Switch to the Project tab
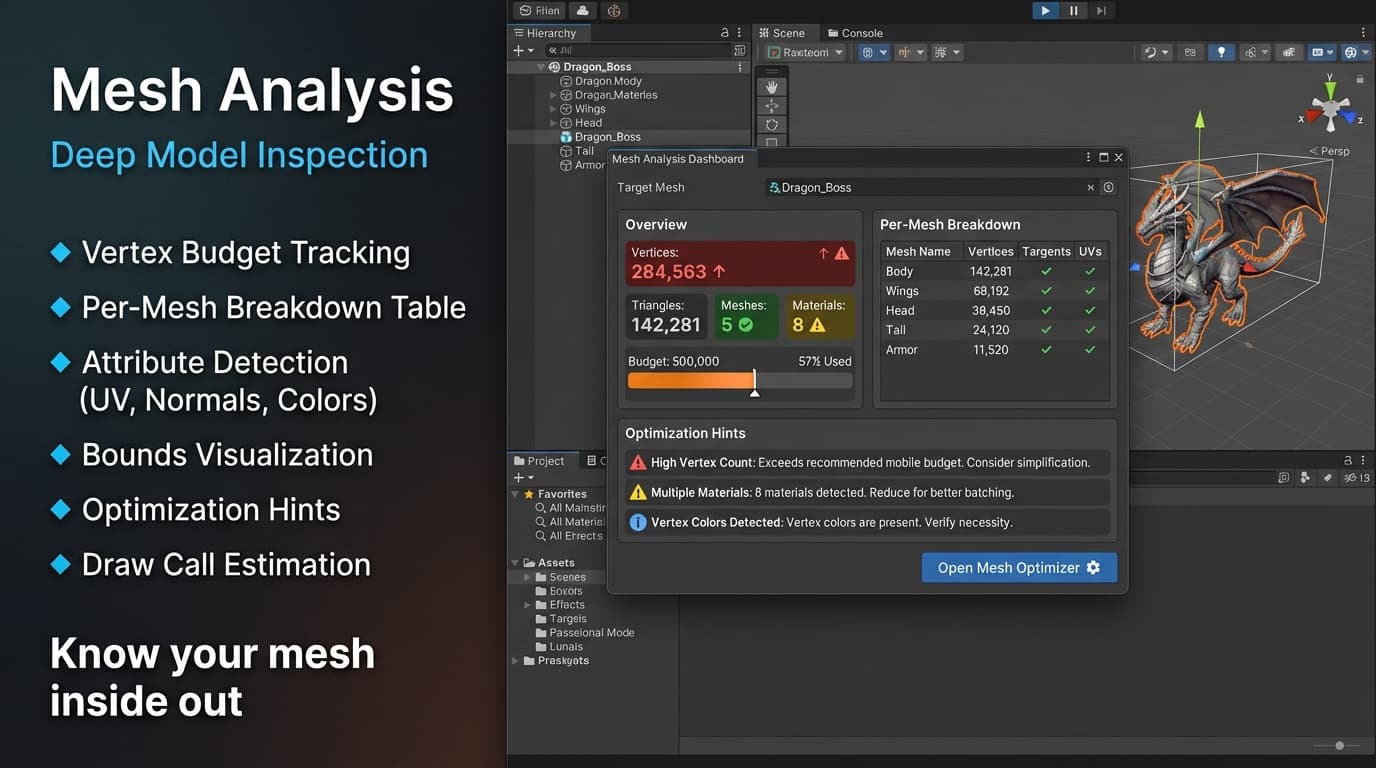The width and height of the screenshot is (1376, 768). click(540, 460)
